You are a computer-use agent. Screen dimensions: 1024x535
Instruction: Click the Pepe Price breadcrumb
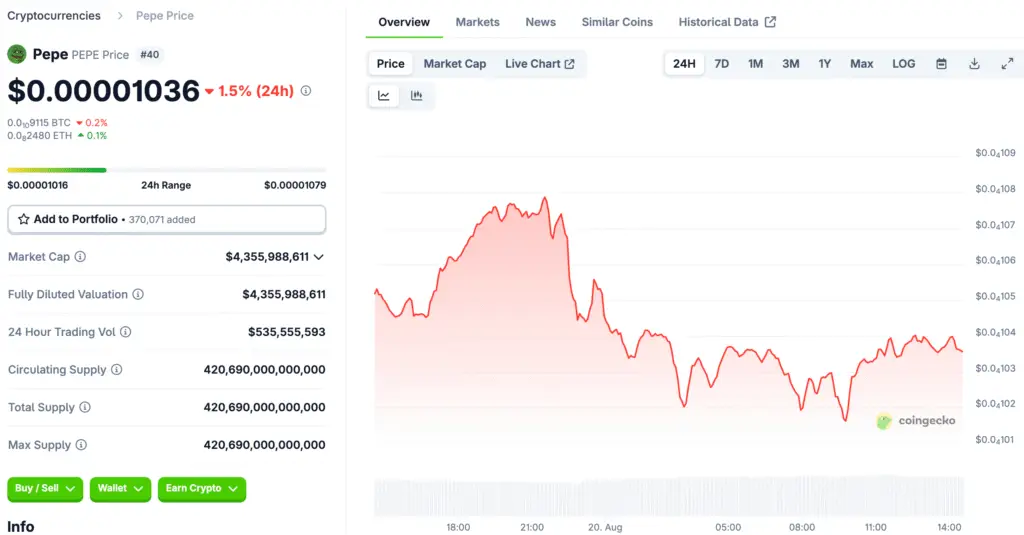165,16
